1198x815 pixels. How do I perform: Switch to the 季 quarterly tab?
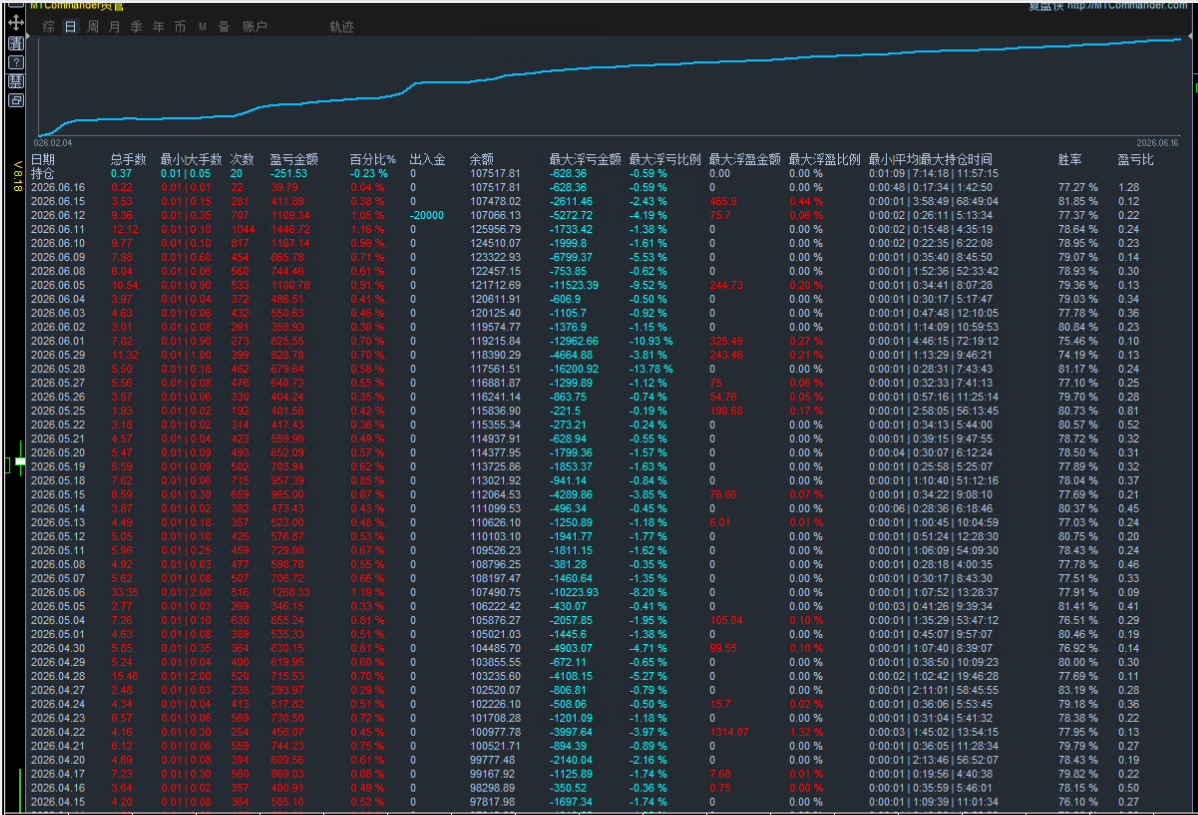pyautogui.click(x=136, y=27)
